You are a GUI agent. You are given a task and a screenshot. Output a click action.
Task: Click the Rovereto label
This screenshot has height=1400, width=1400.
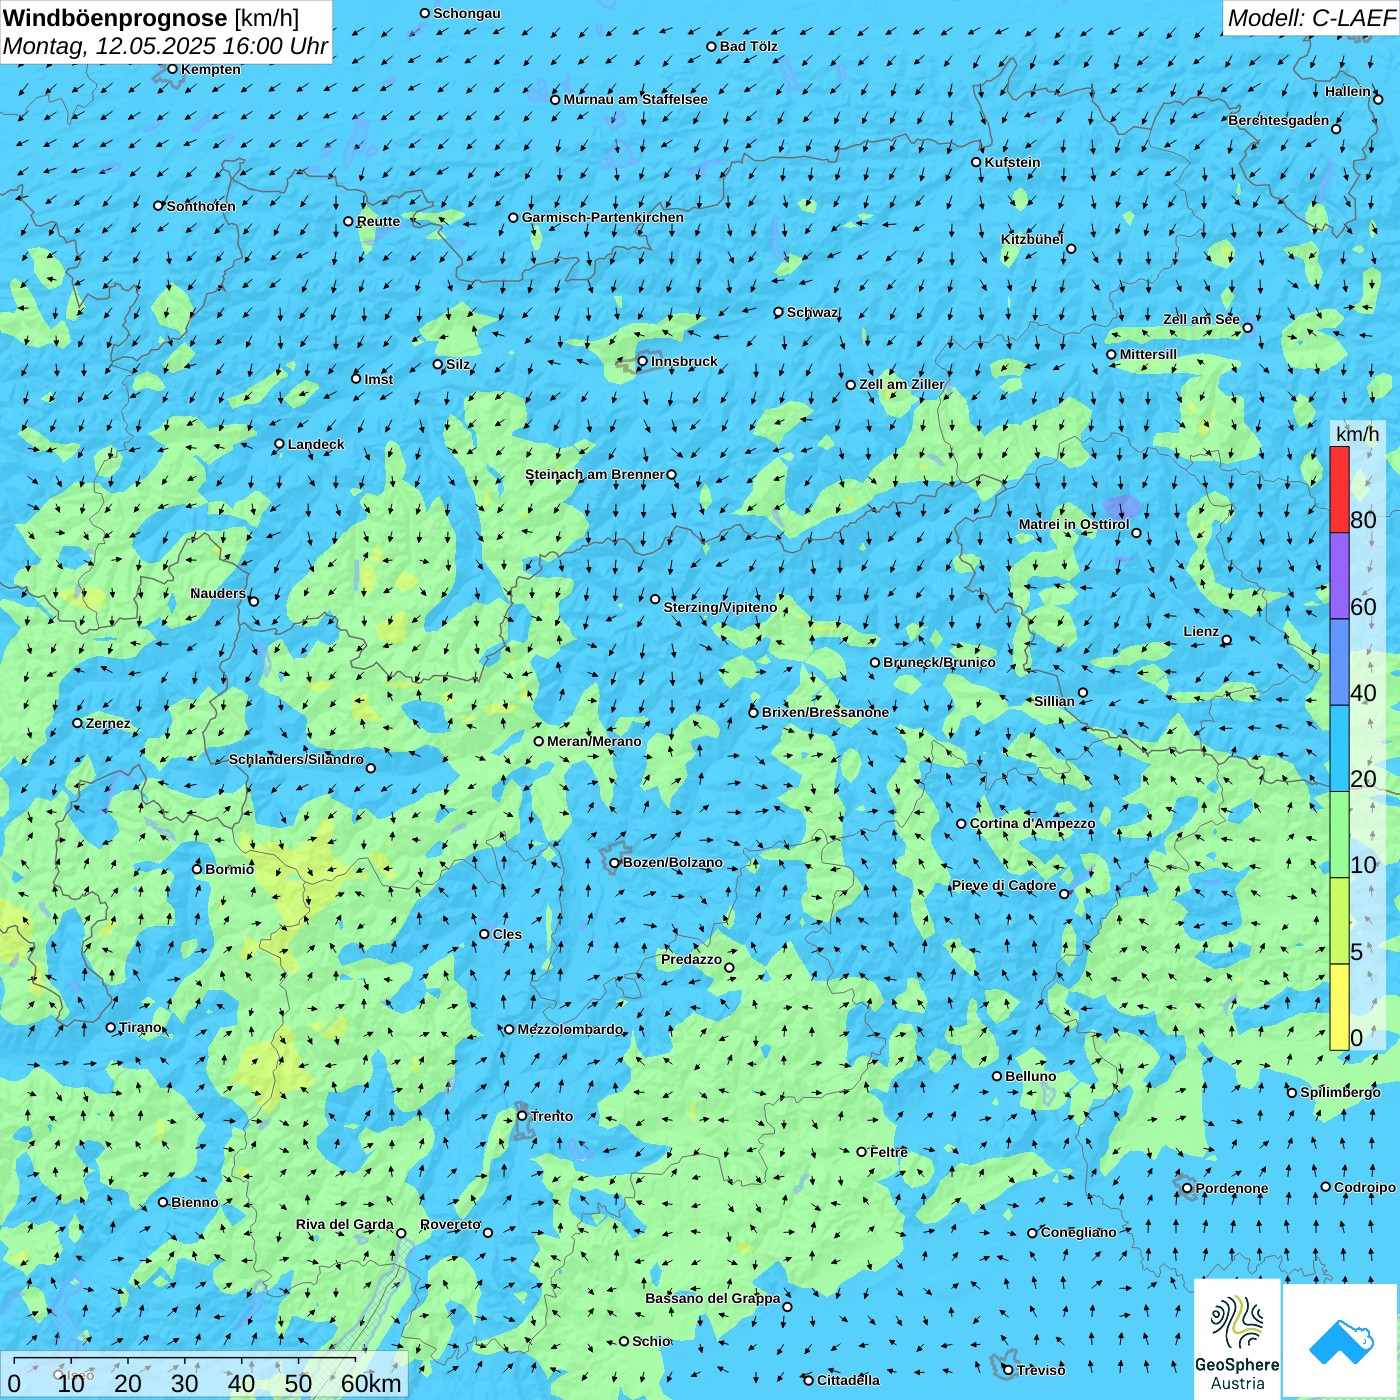pyautogui.click(x=450, y=1224)
